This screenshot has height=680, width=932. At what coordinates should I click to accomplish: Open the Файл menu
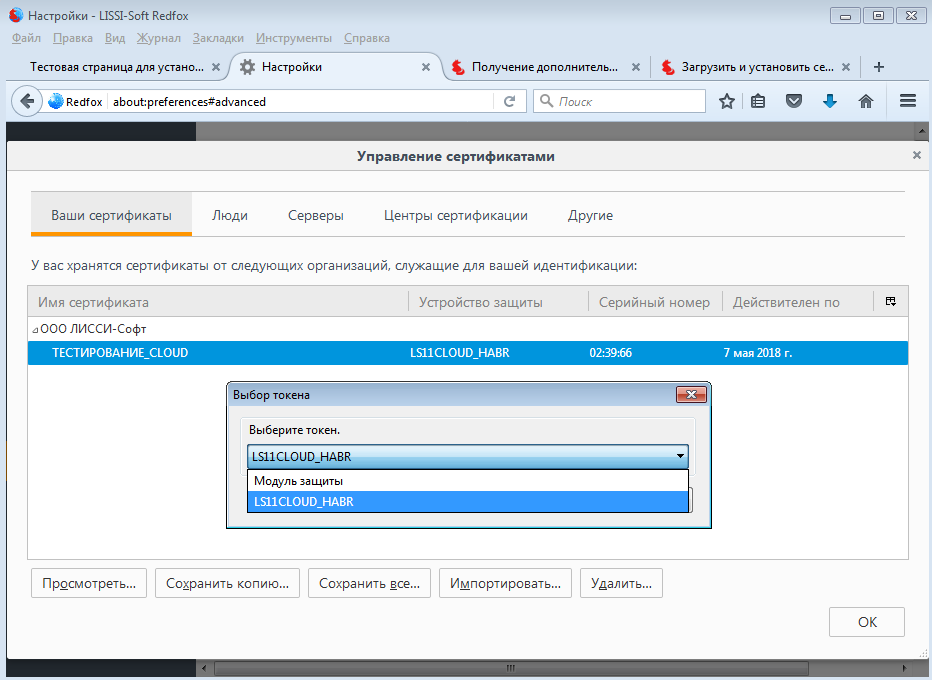26,38
